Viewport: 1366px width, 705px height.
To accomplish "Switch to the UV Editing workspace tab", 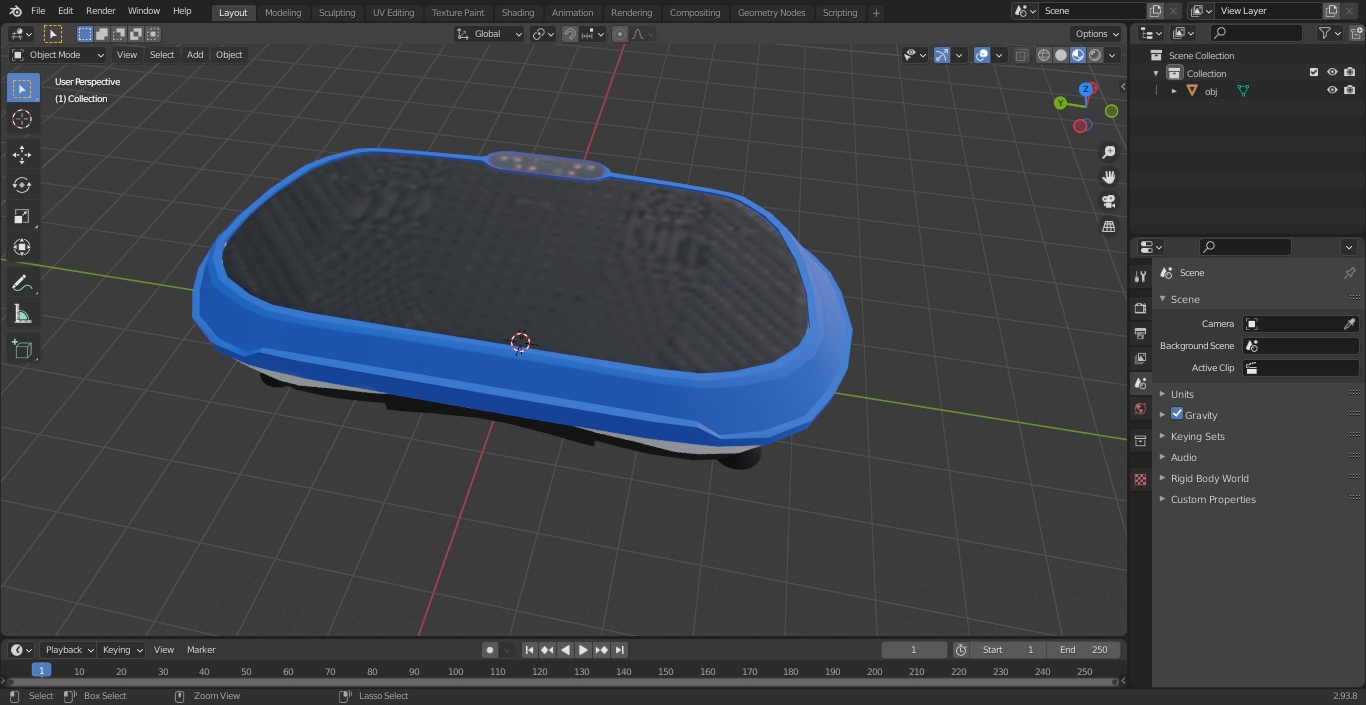I will [393, 13].
